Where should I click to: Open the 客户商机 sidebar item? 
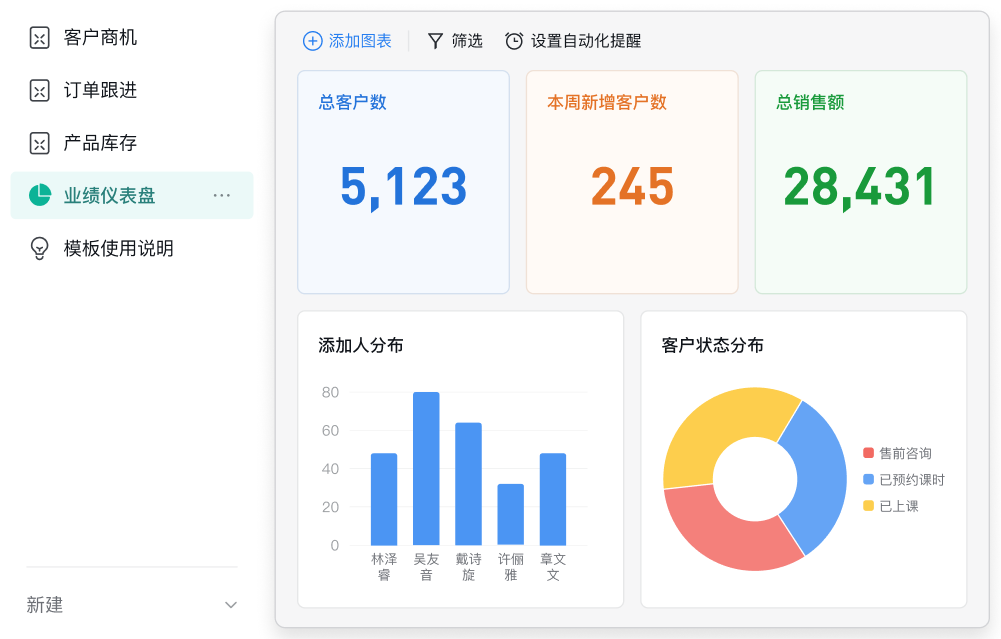[x=132, y=38]
